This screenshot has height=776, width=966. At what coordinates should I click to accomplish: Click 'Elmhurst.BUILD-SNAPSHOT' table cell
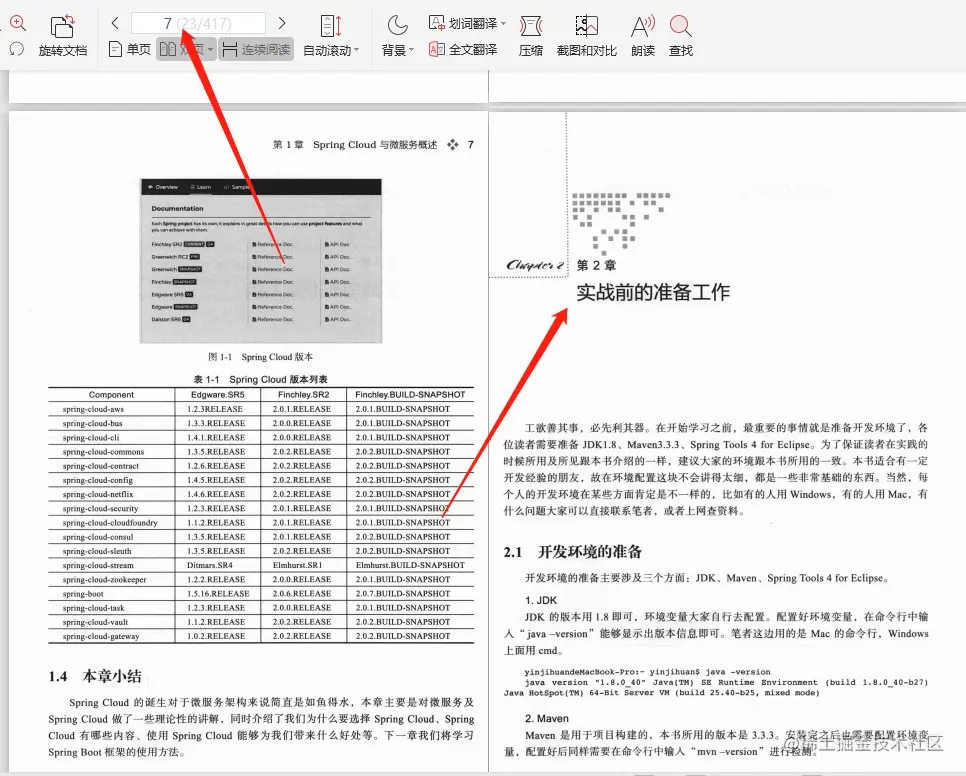tap(410, 565)
